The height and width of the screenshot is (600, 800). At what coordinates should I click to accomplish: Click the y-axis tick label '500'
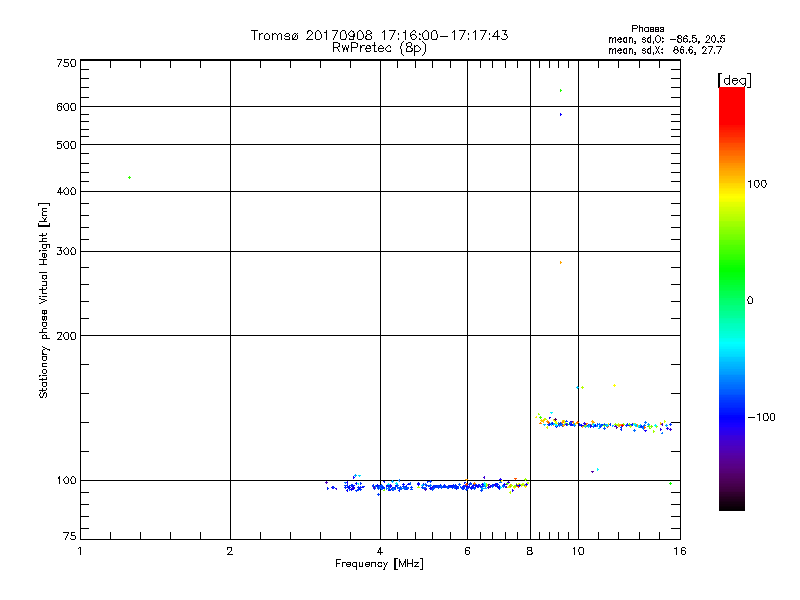click(66, 145)
